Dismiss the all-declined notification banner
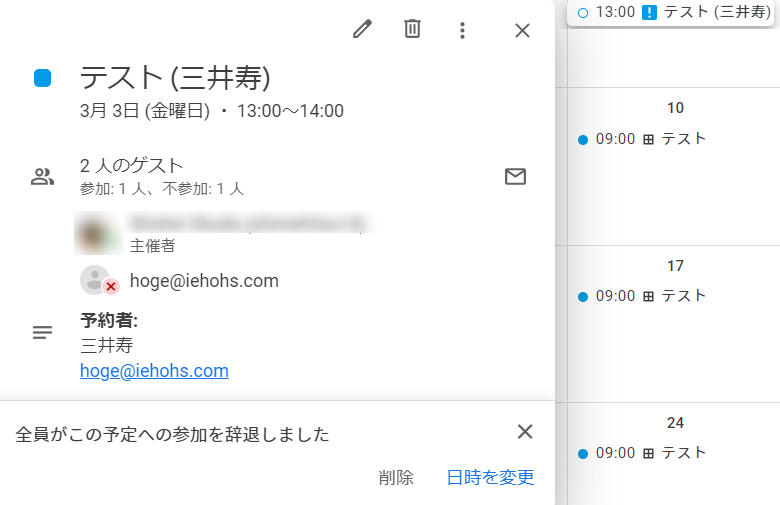Image resolution: width=780 pixels, height=505 pixels. coord(525,431)
